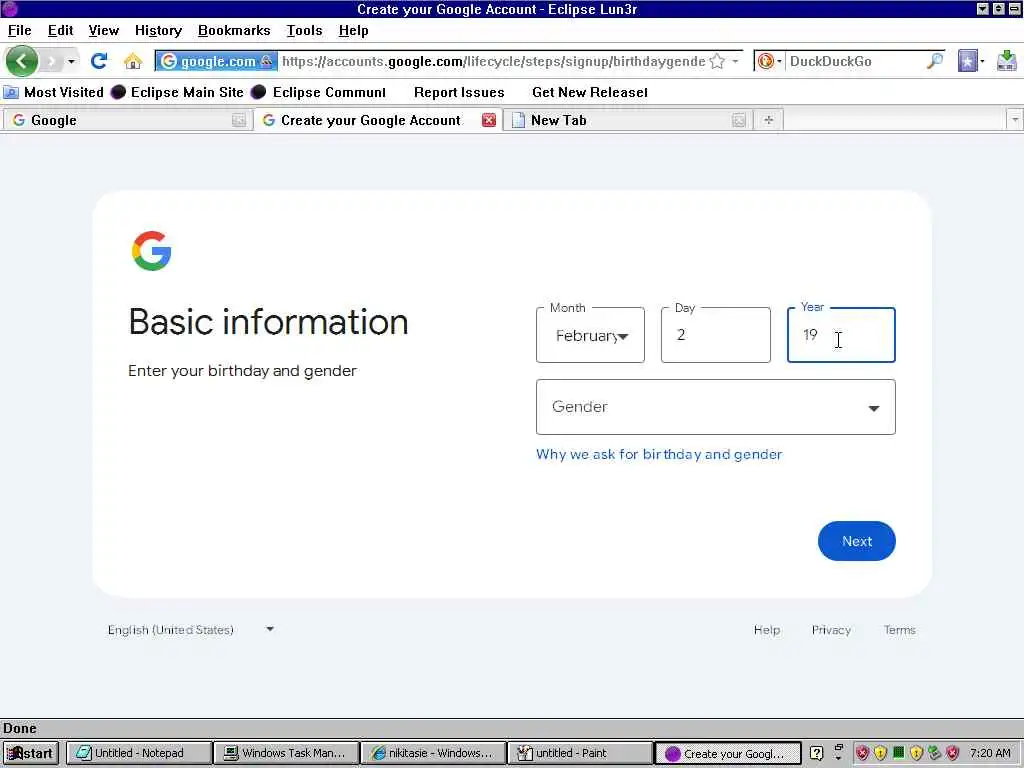This screenshot has width=1024, height=768.
Task: Click the taskbar clock showing 7:20 AM
Action: coord(990,753)
